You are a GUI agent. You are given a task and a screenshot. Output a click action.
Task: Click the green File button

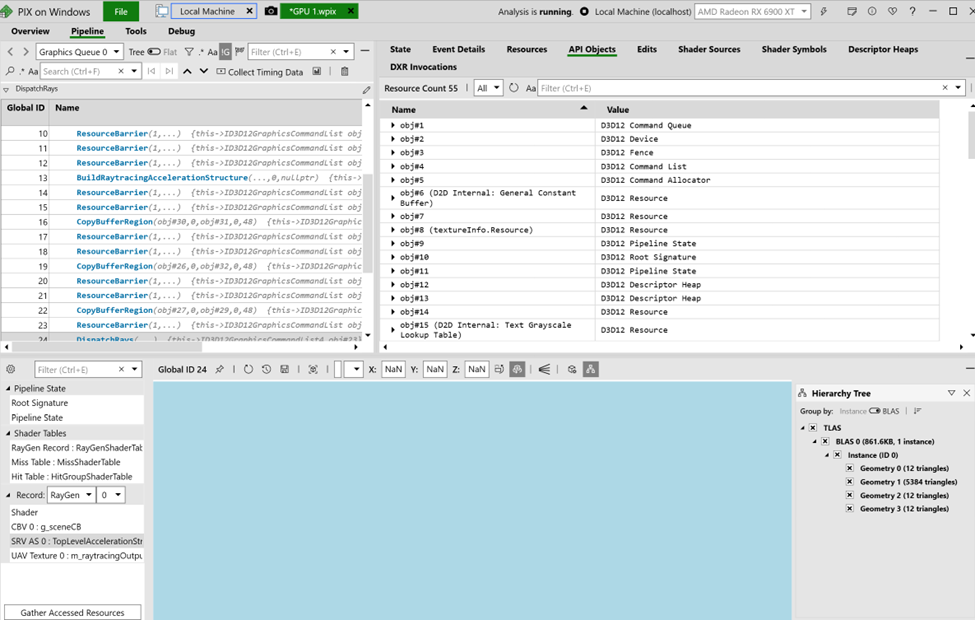pos(121,12)
